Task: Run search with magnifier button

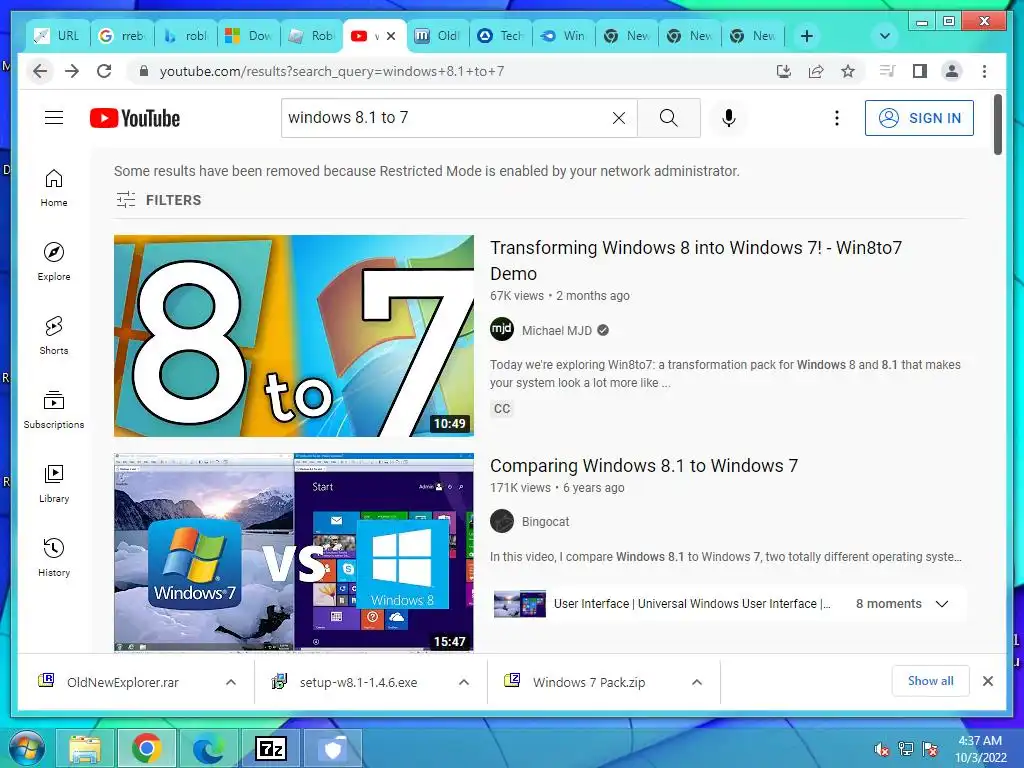Action: tap(668, 118)
